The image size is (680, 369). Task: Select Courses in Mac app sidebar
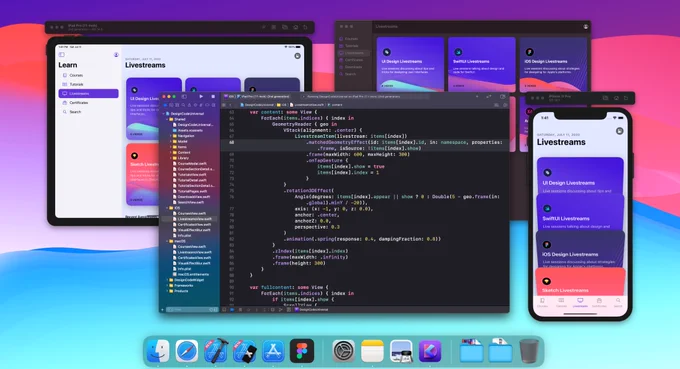pyautogui.click(x=354, y=39)
